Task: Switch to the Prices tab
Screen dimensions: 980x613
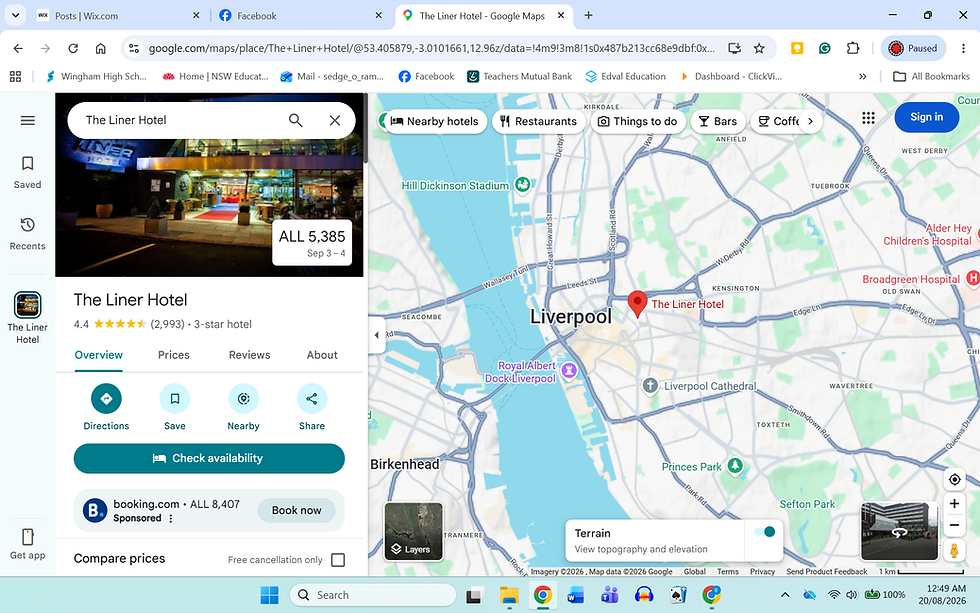Action: (174, 355)
